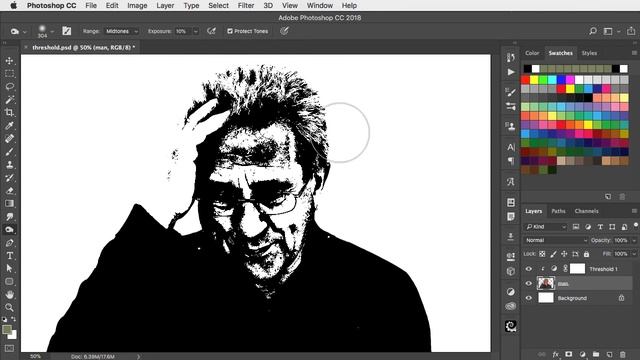Open the Image menu
Image resolution: width=640 pixels, height=360 pixels.
click(137, 6)
